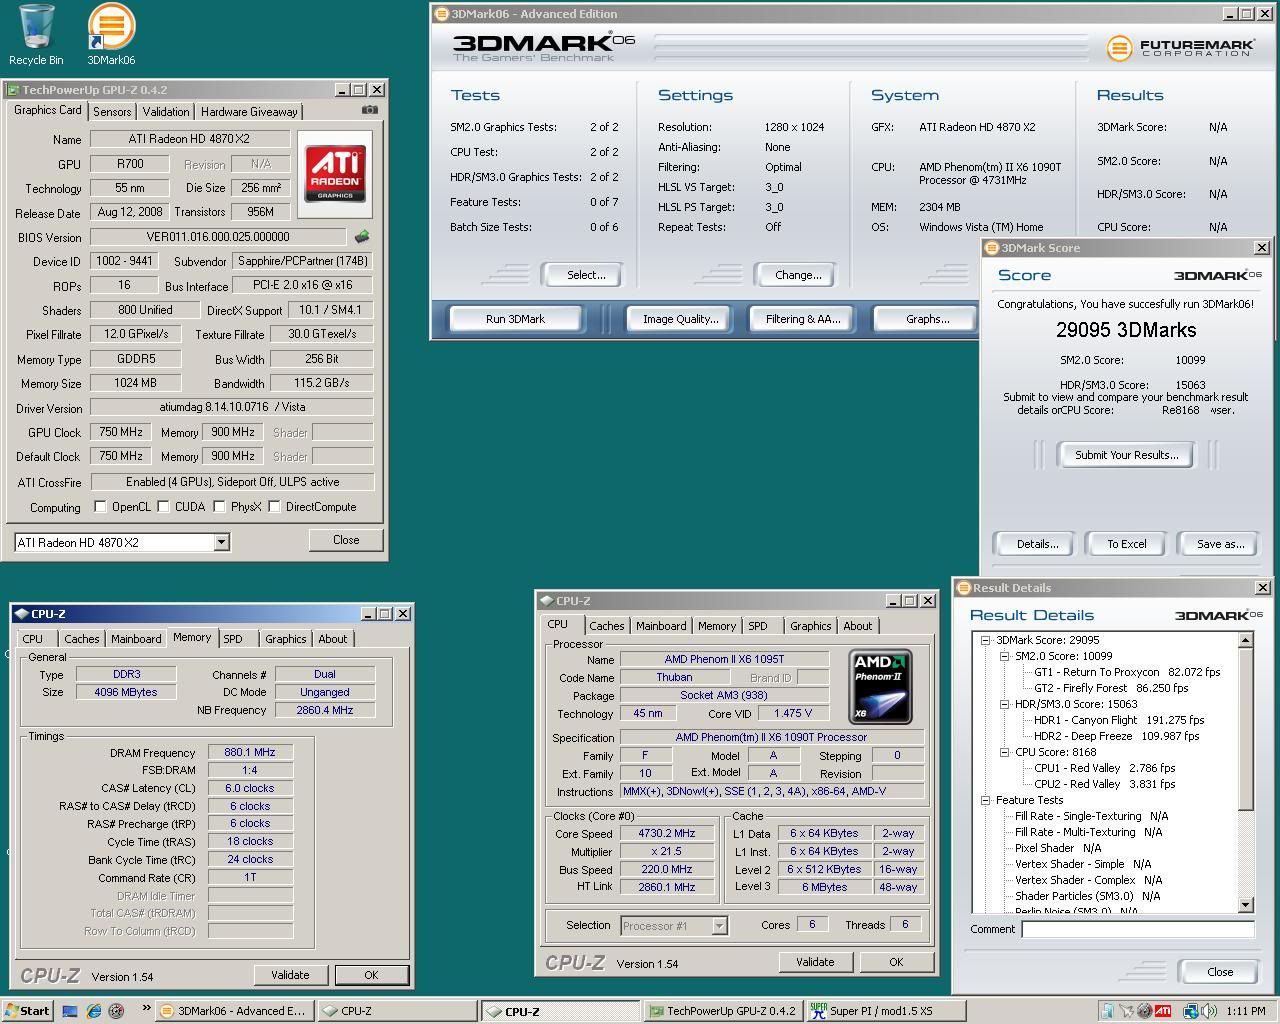Viewport: 1280px width, 1024px height.
Task: Click the Result Details window title icon
Action: click(x=964, y=588)
